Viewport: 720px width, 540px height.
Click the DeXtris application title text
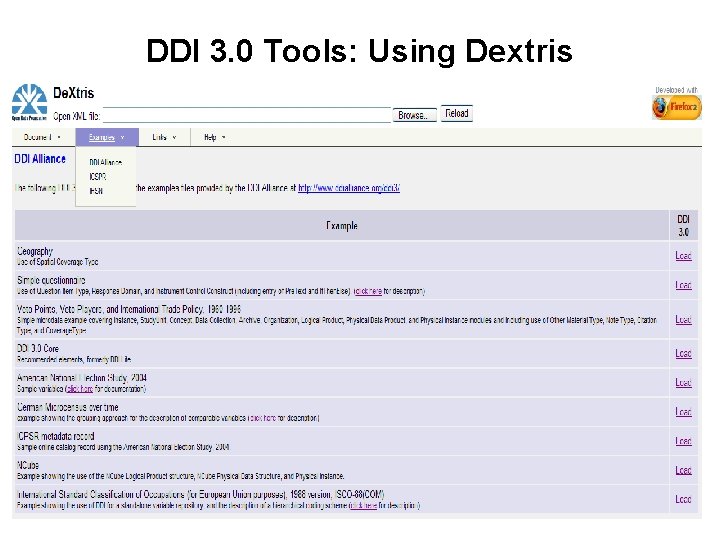(73, 93)
